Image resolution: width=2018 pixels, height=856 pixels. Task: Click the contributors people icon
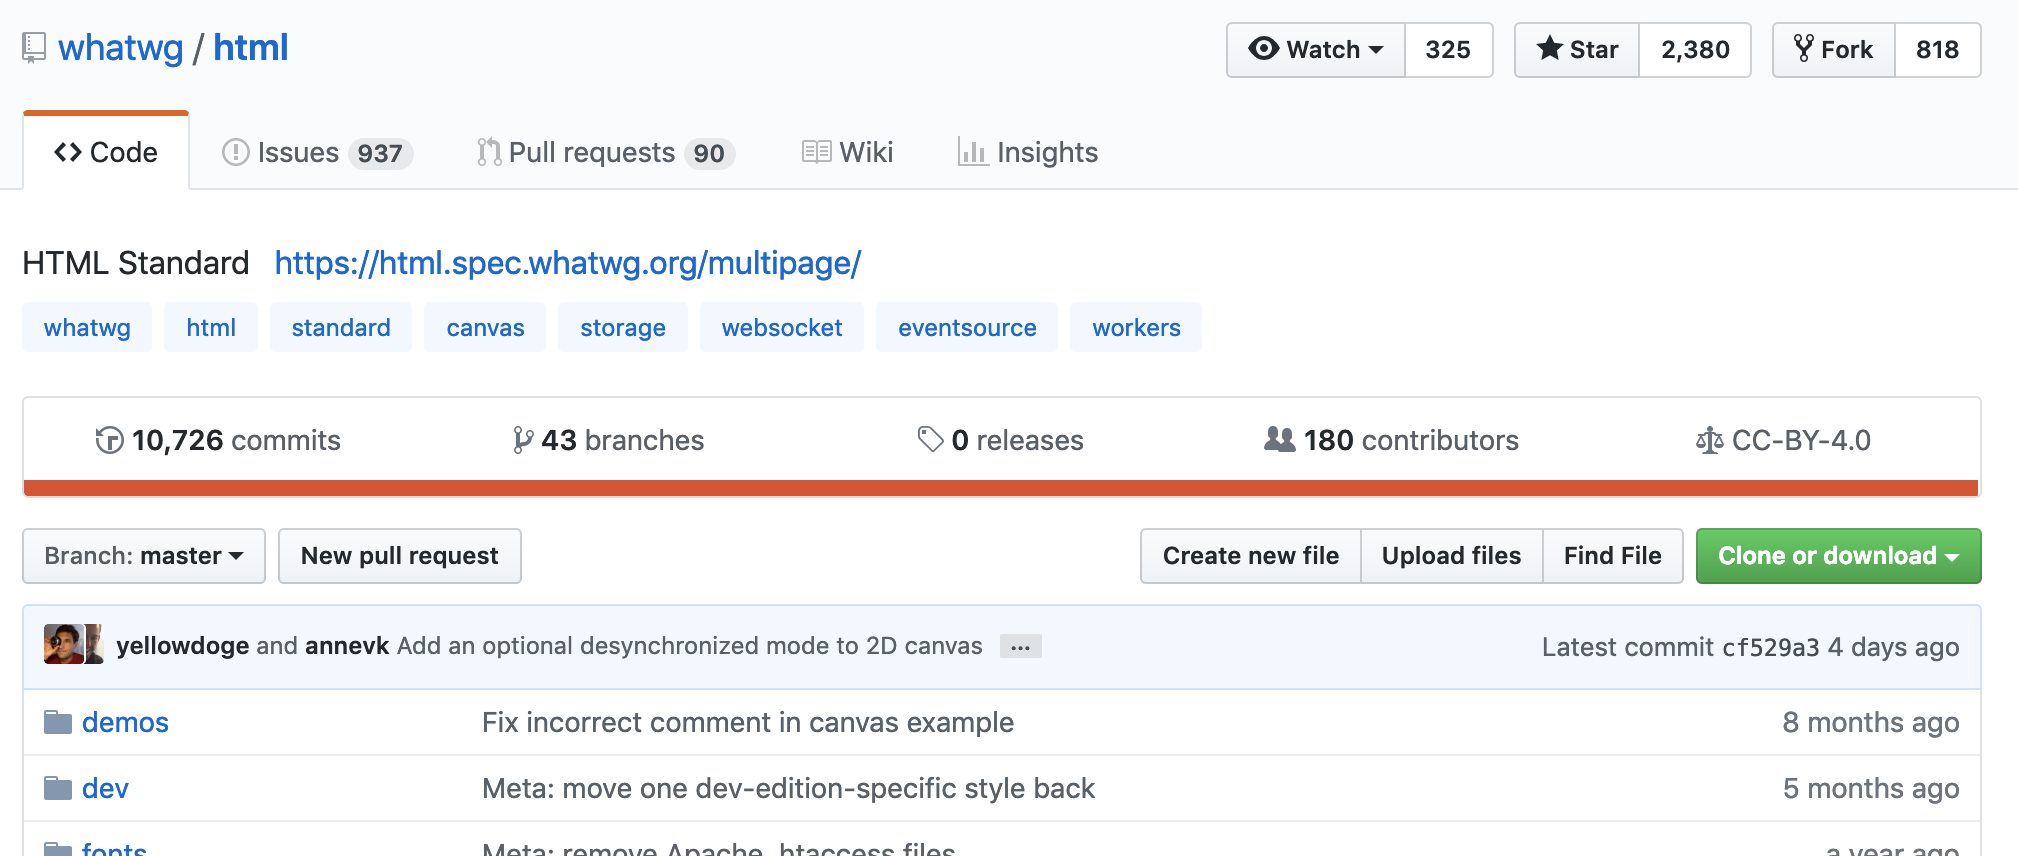click(1280, 439)
